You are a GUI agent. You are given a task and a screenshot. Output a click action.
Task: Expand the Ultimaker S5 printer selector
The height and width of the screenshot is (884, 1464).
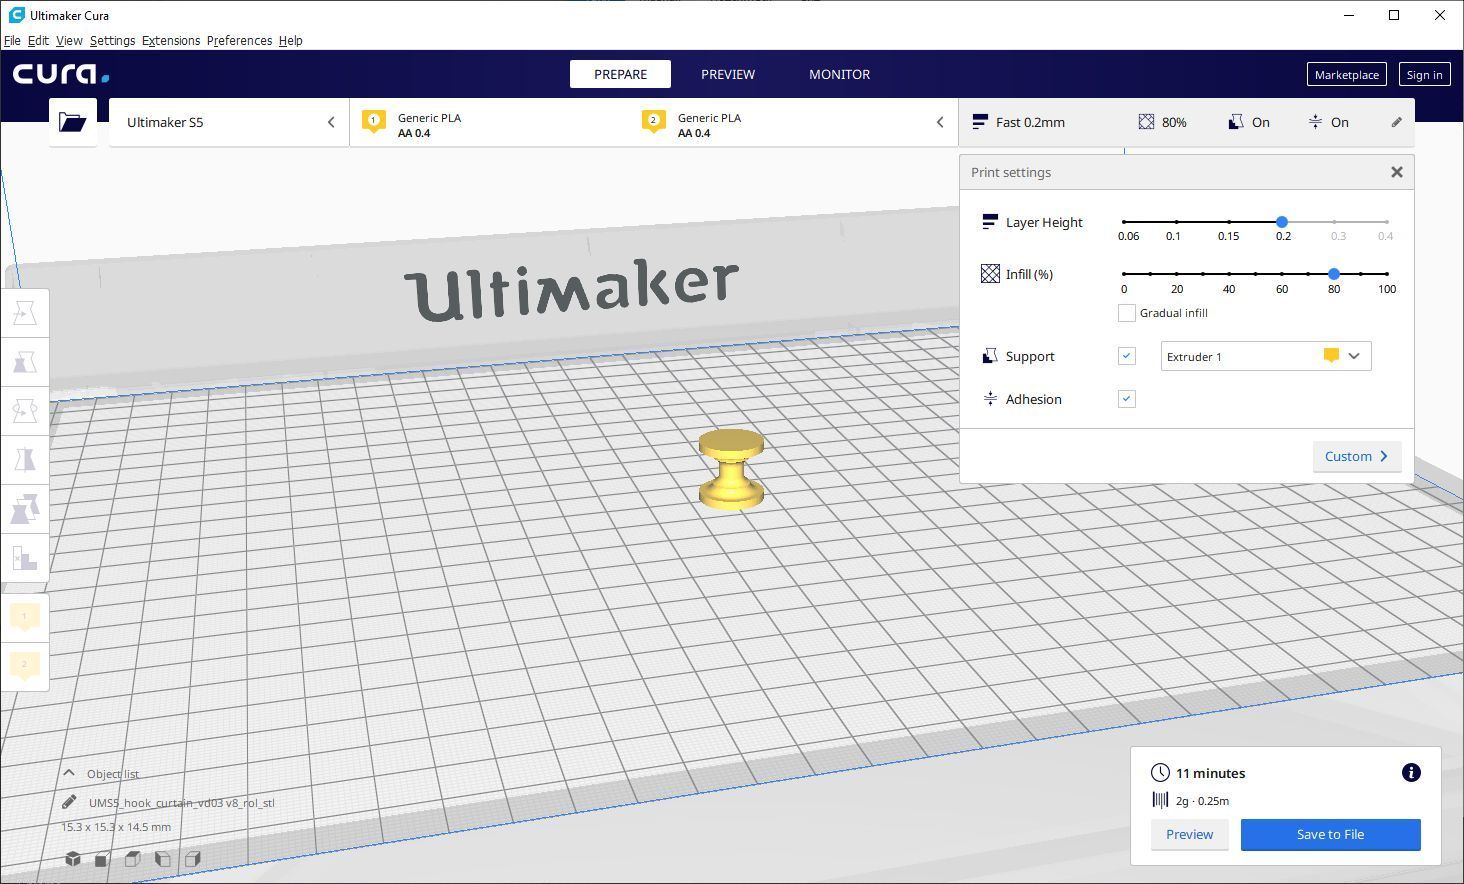tap(228, 122)
